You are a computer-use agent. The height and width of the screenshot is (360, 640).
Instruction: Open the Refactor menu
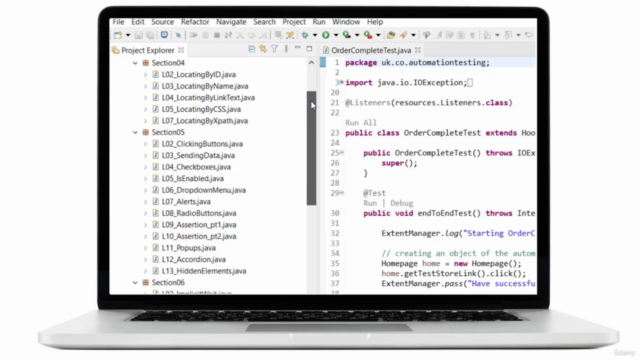click(x=195, y=22)
